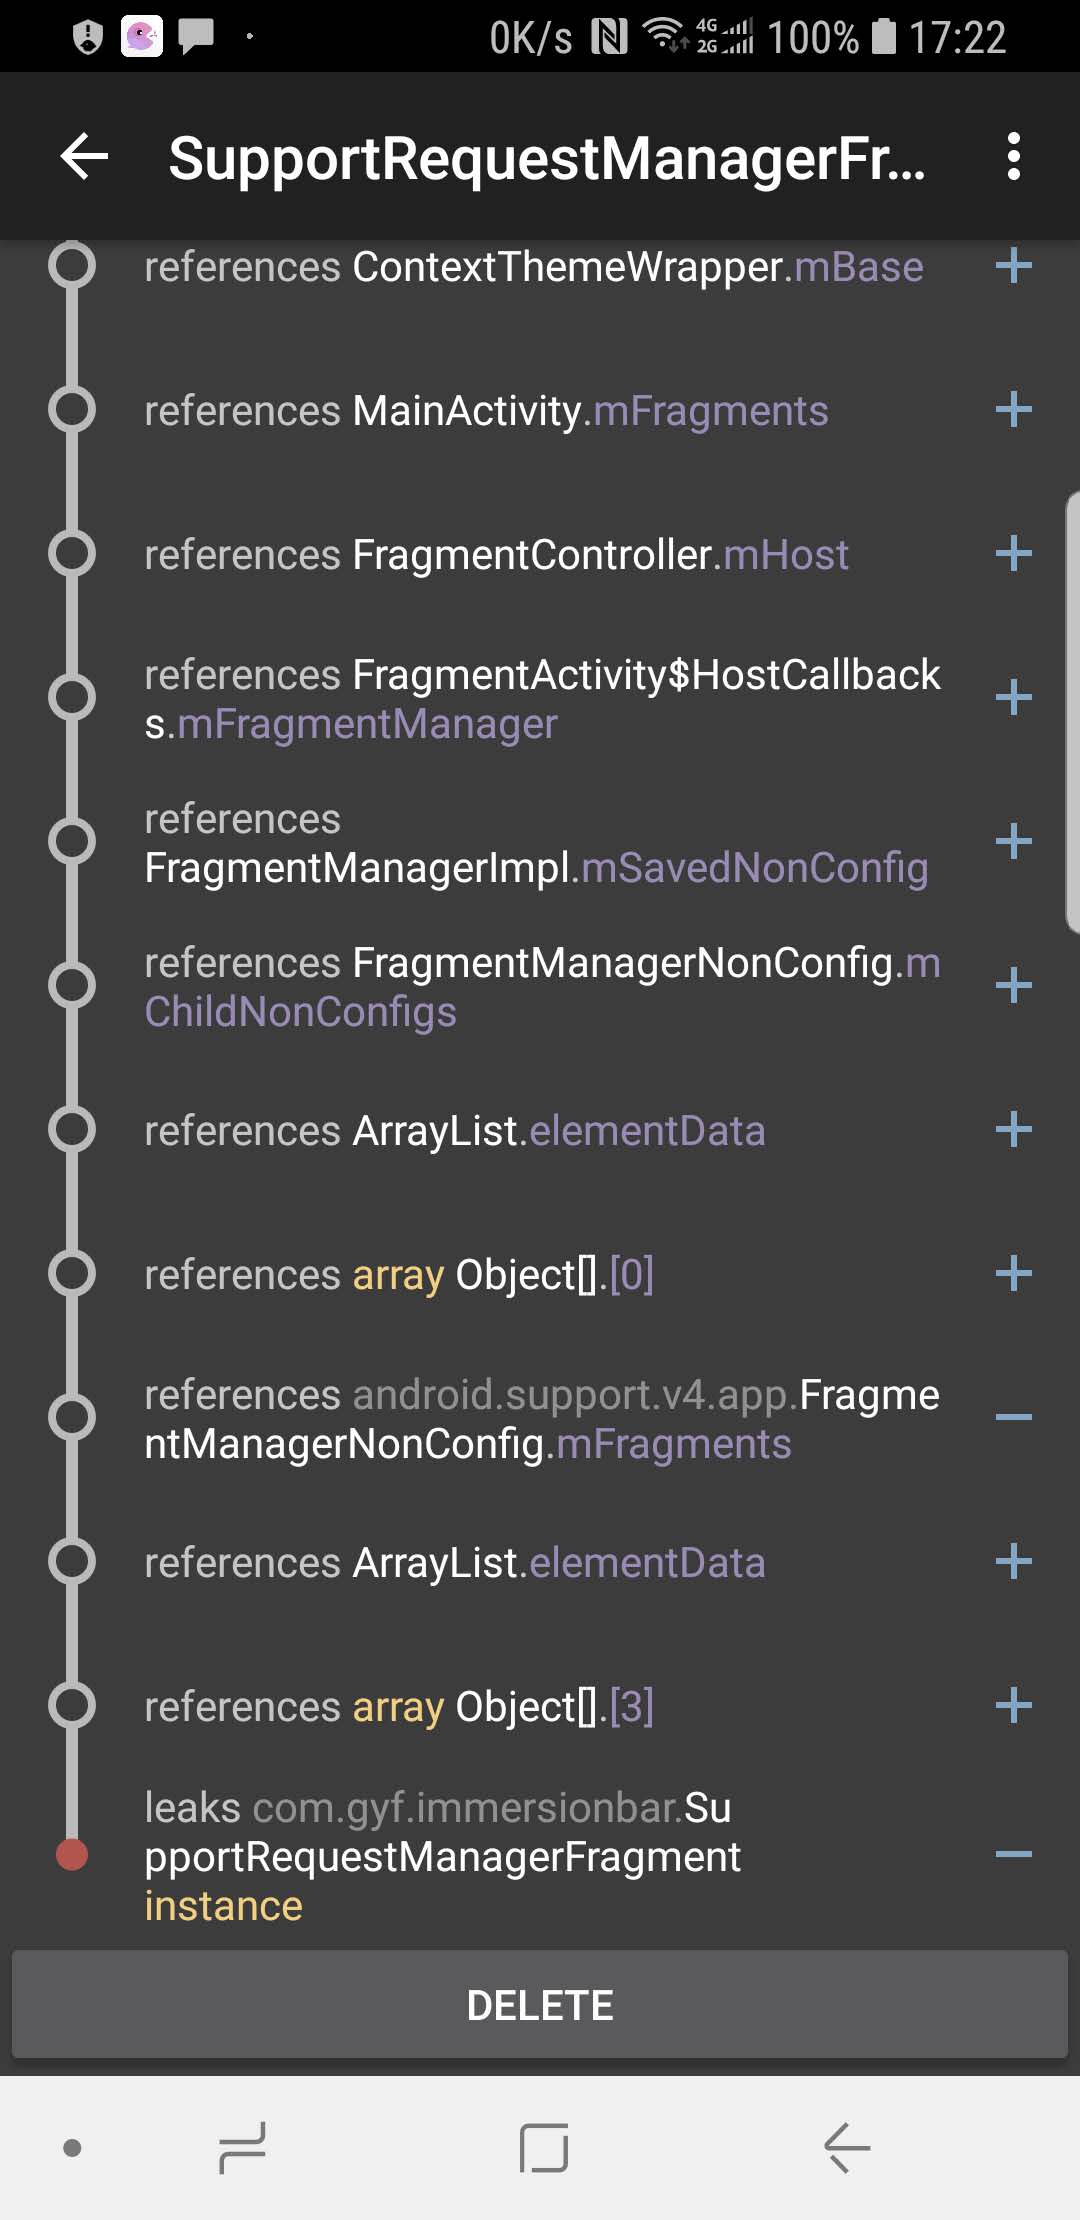Tap the circle node beside ContextThemeWrapper.mBase
This screenshot has width=1080, height=2220.
coord(71,266)
